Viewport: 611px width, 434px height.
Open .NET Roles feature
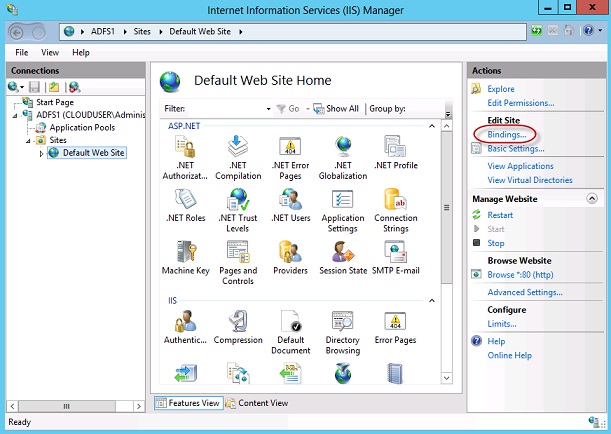[x=185, y=205]
